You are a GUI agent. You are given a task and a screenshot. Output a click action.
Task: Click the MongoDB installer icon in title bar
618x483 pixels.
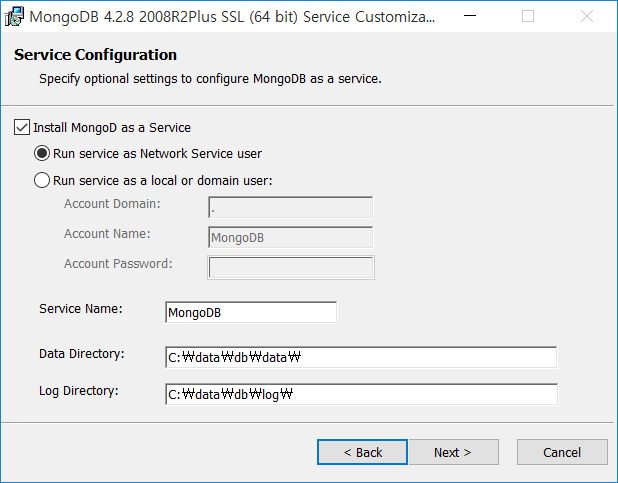coord(14,17)
